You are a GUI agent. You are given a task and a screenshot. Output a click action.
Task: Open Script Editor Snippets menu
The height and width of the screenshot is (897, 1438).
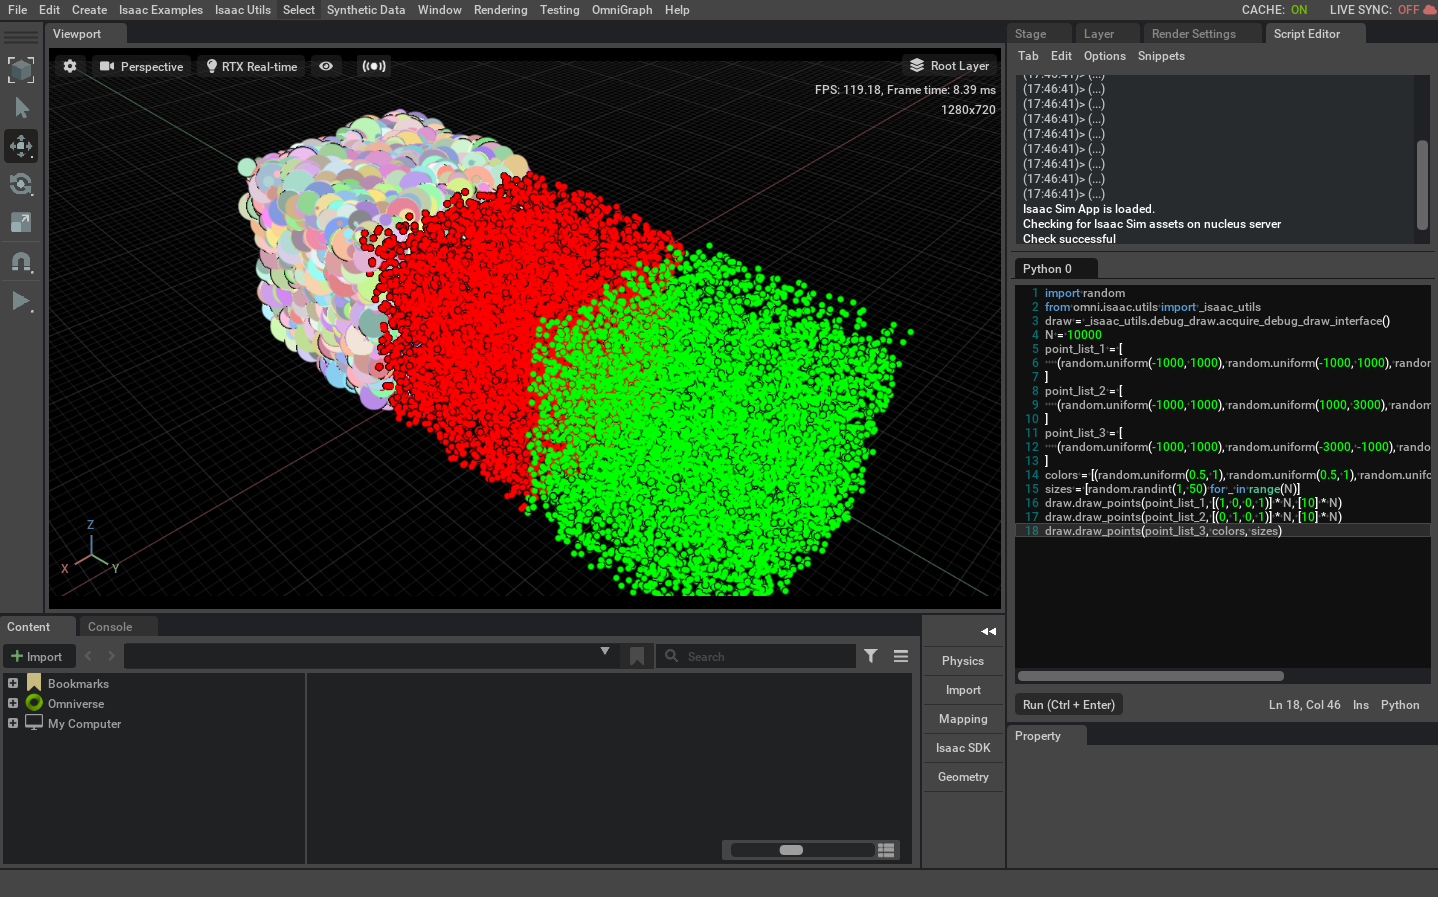1161,56
